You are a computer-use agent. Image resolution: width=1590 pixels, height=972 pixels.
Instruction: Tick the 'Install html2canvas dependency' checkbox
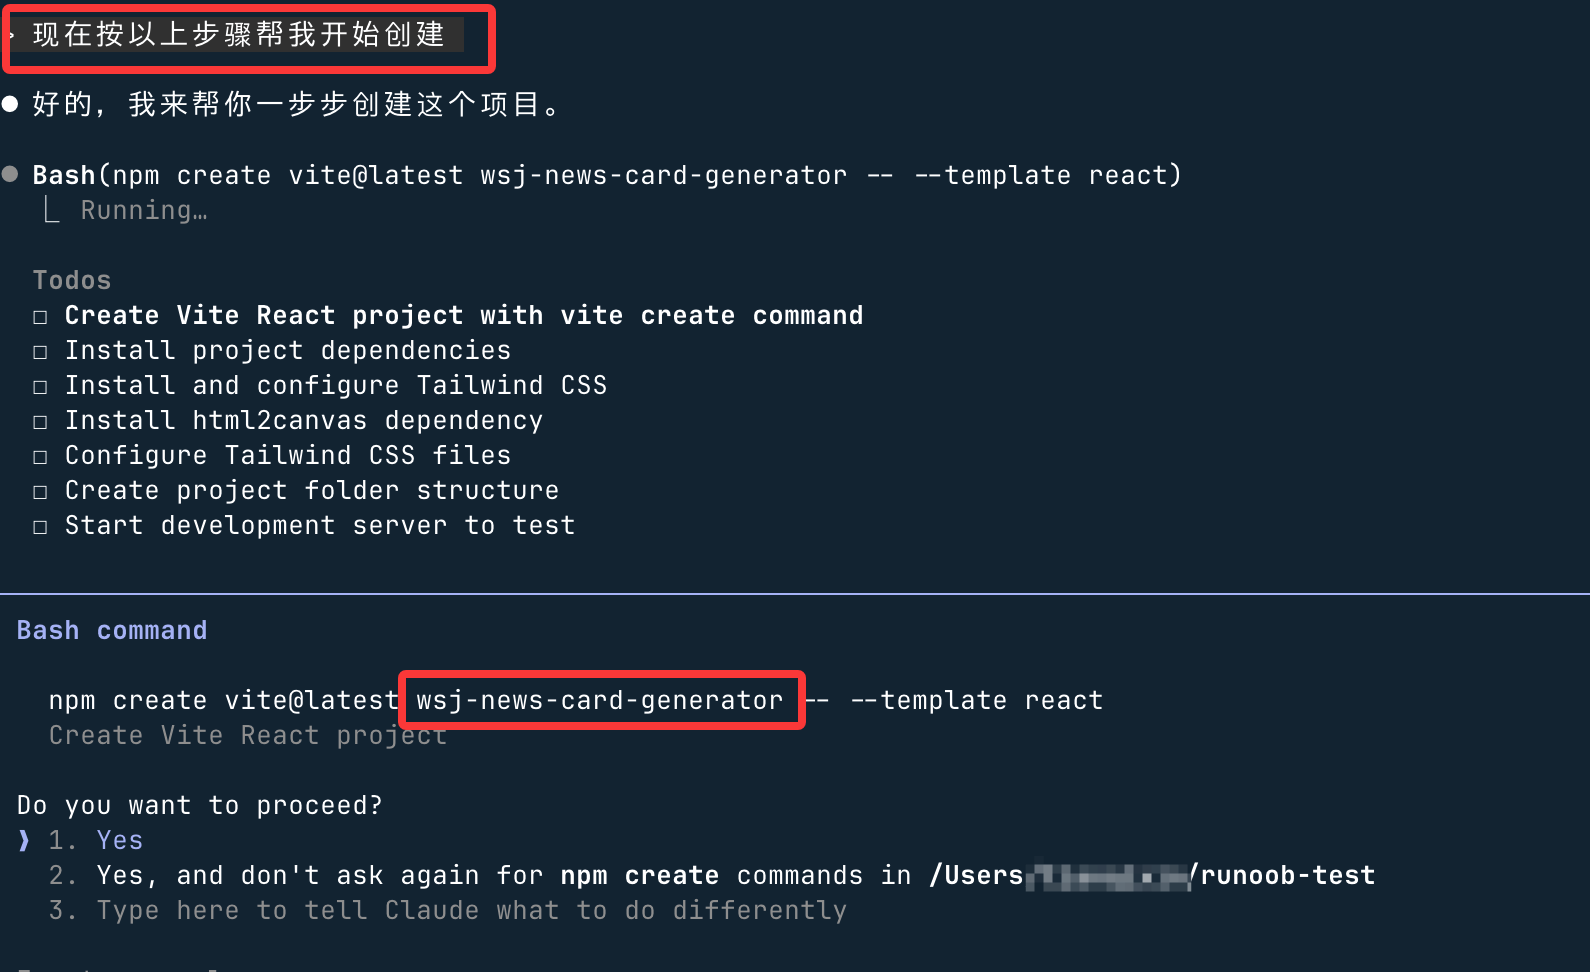[x=40, y=422]
